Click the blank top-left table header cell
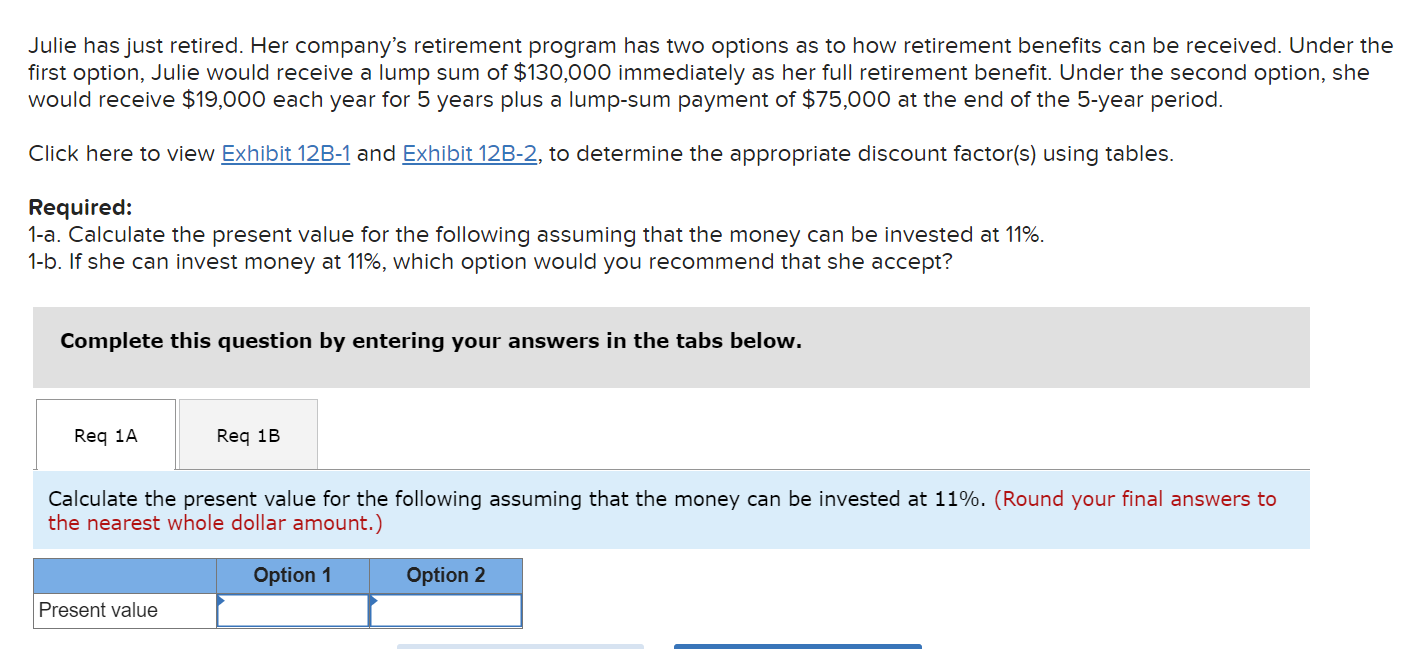This screenshot has height=649, width=1413. [x=124, y=575]
